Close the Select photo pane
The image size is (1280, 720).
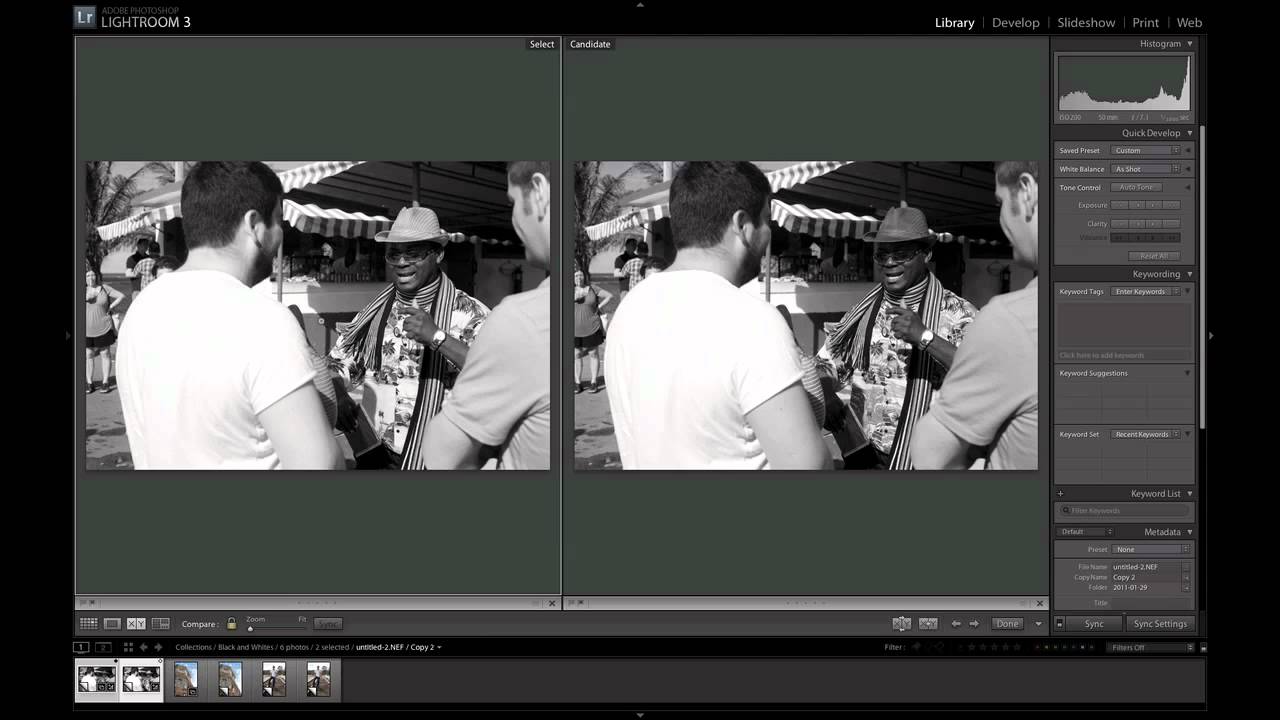[x=552, y=603]
